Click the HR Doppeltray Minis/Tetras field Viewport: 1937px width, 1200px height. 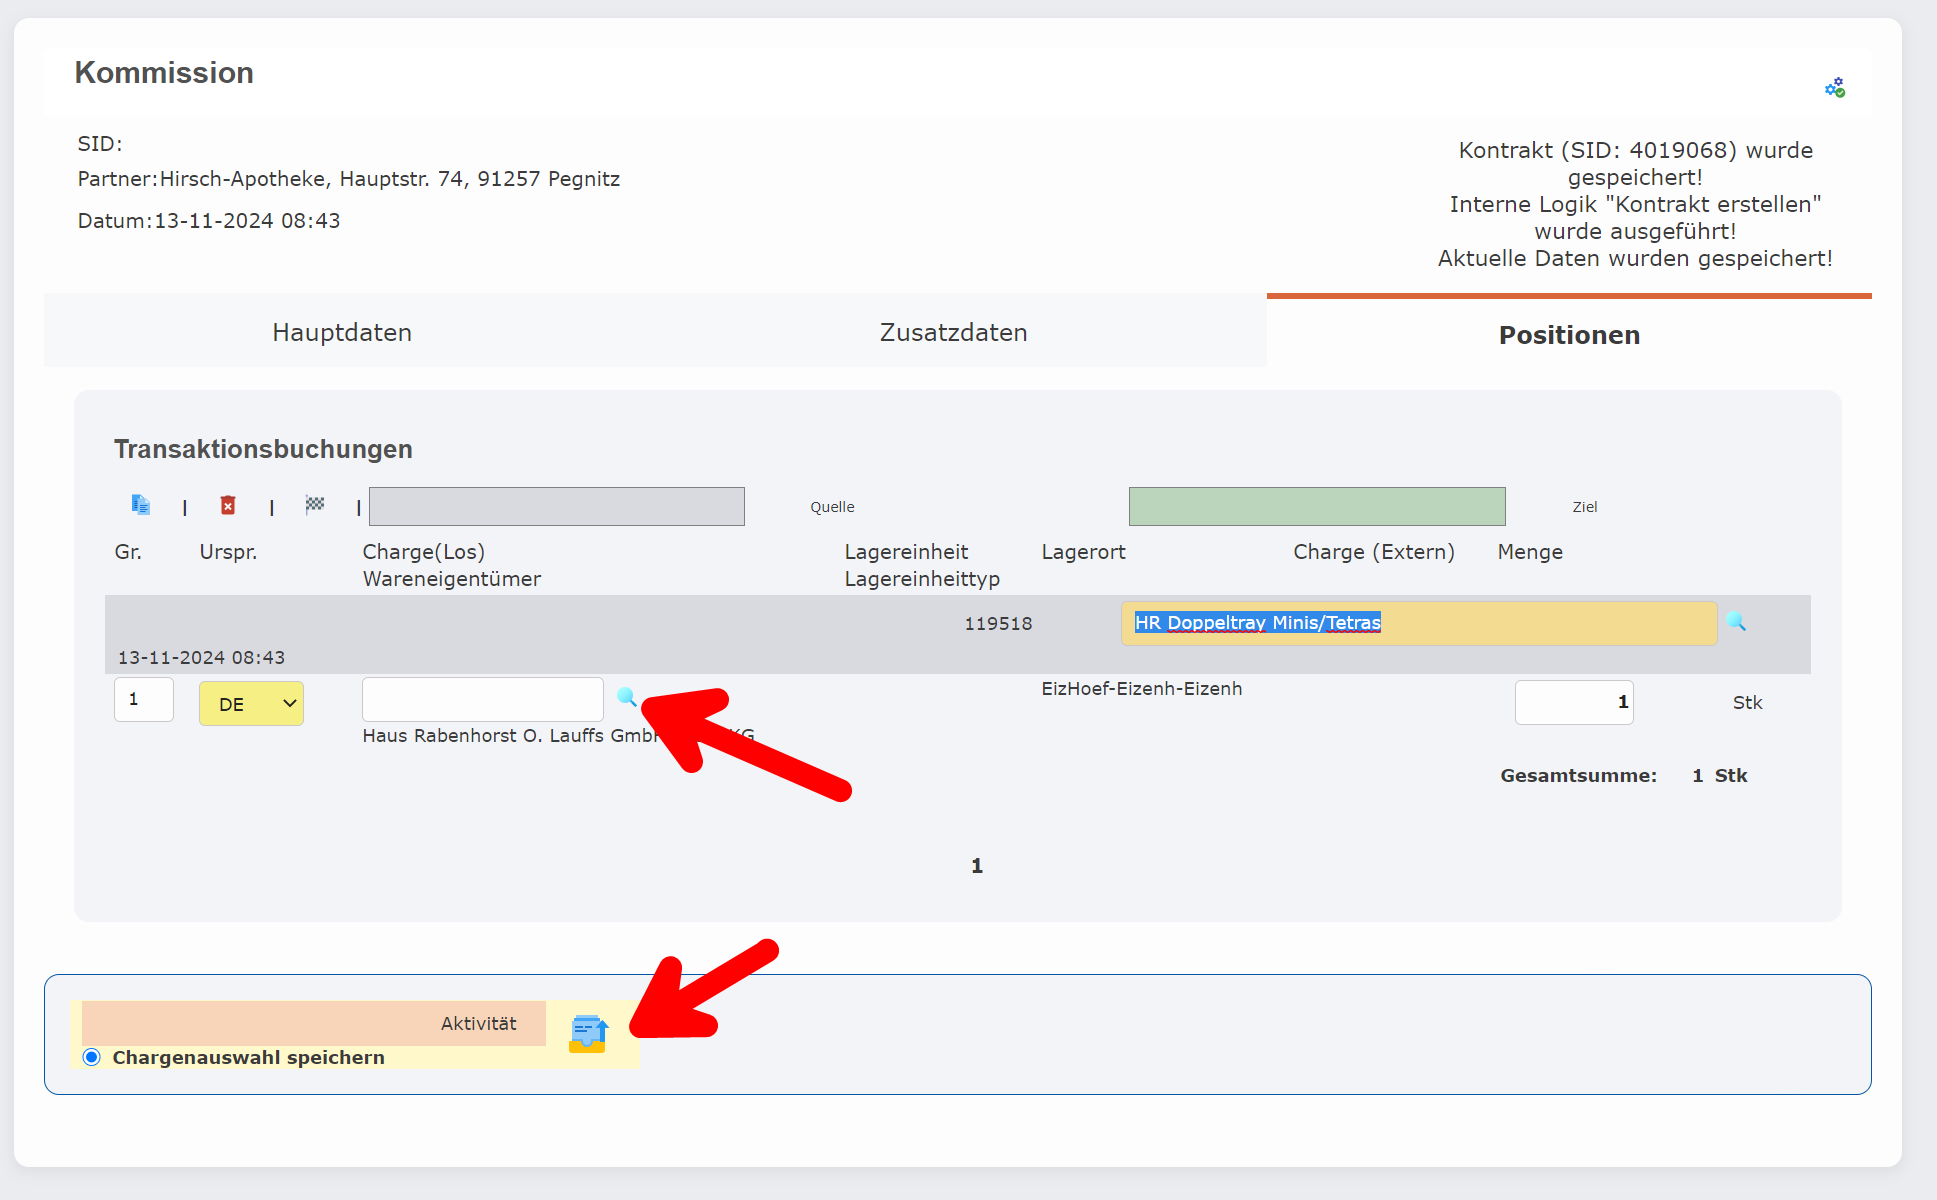click(1418, 623)
